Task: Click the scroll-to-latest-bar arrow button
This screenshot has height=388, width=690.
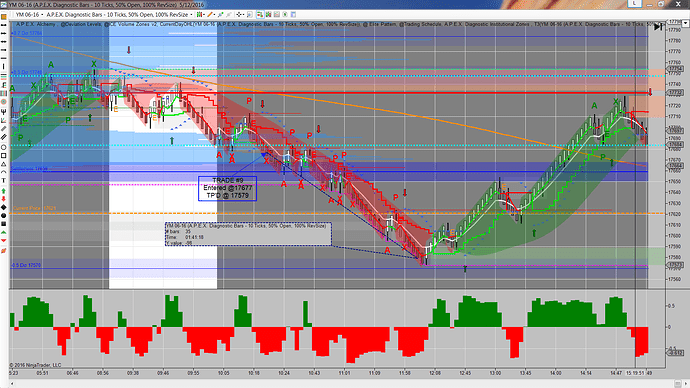Action: 657,27
